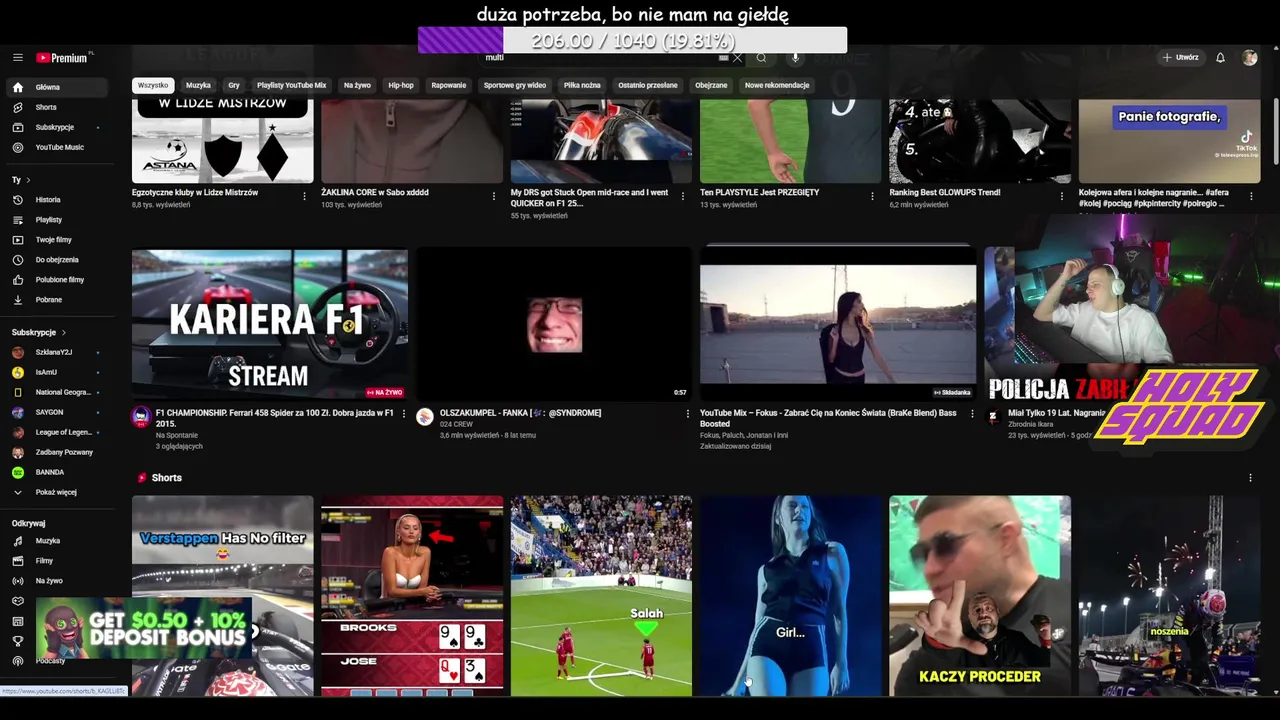Select the Muzyka filter chip
The height and width of the screenshot is (720, 1280).
point(198,85)
